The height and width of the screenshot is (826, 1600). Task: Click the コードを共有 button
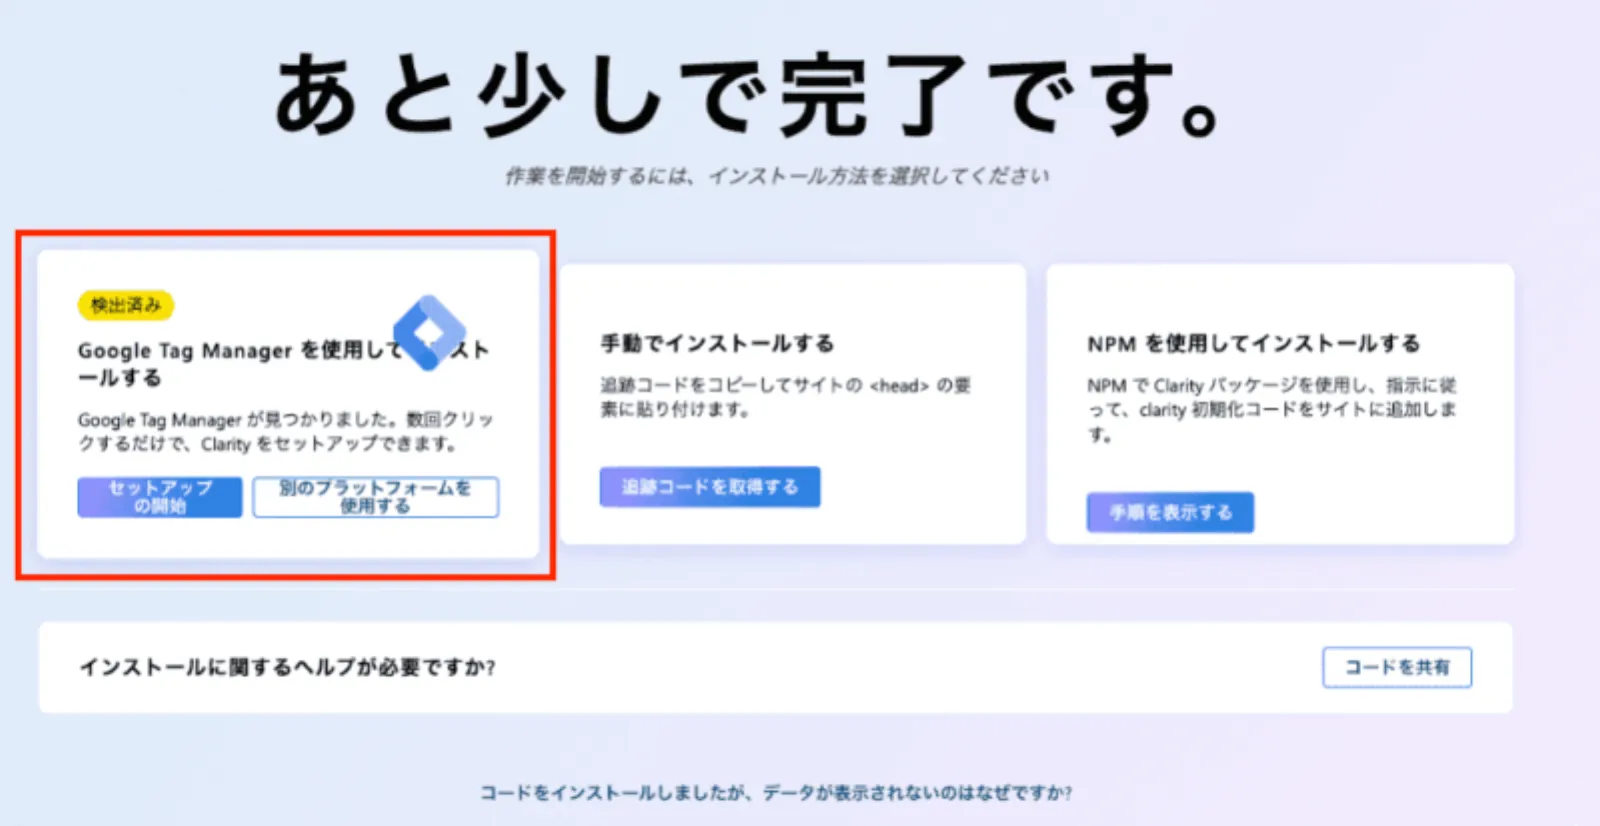(1397, 667)
